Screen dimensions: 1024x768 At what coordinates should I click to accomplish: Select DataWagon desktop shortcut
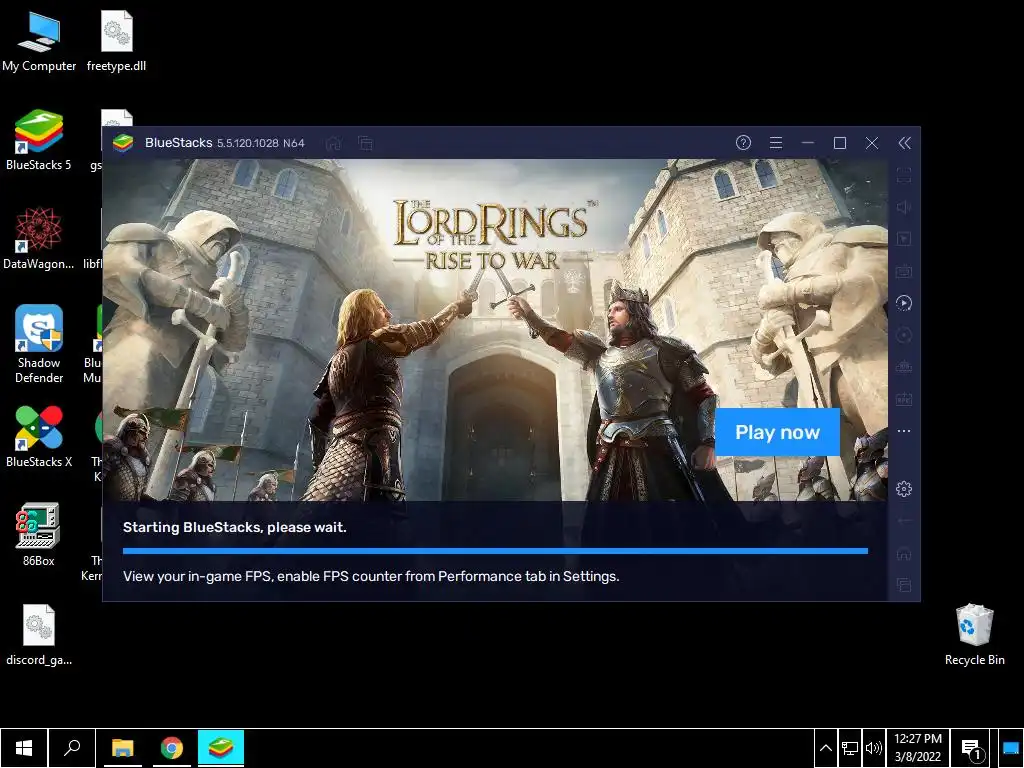[x=39, y=239]
